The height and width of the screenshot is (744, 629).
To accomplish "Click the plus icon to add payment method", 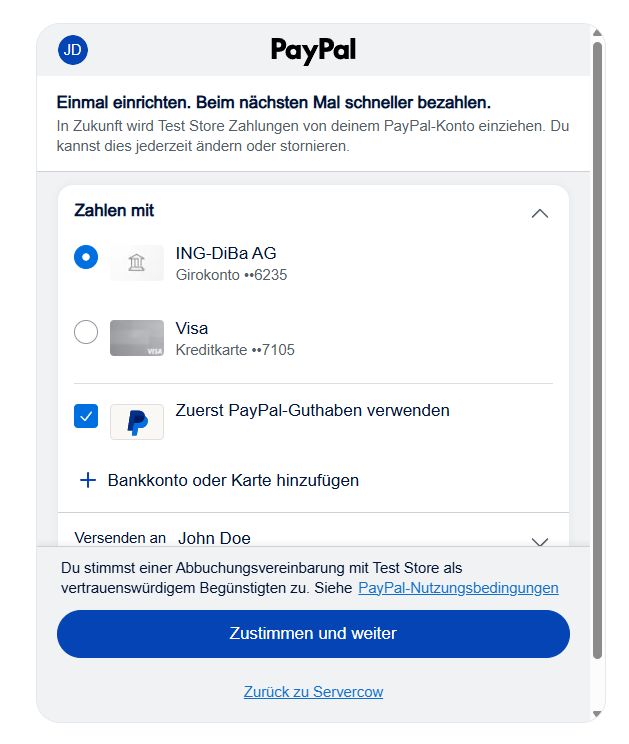I will pyautogui.click(x=88, y=480).
